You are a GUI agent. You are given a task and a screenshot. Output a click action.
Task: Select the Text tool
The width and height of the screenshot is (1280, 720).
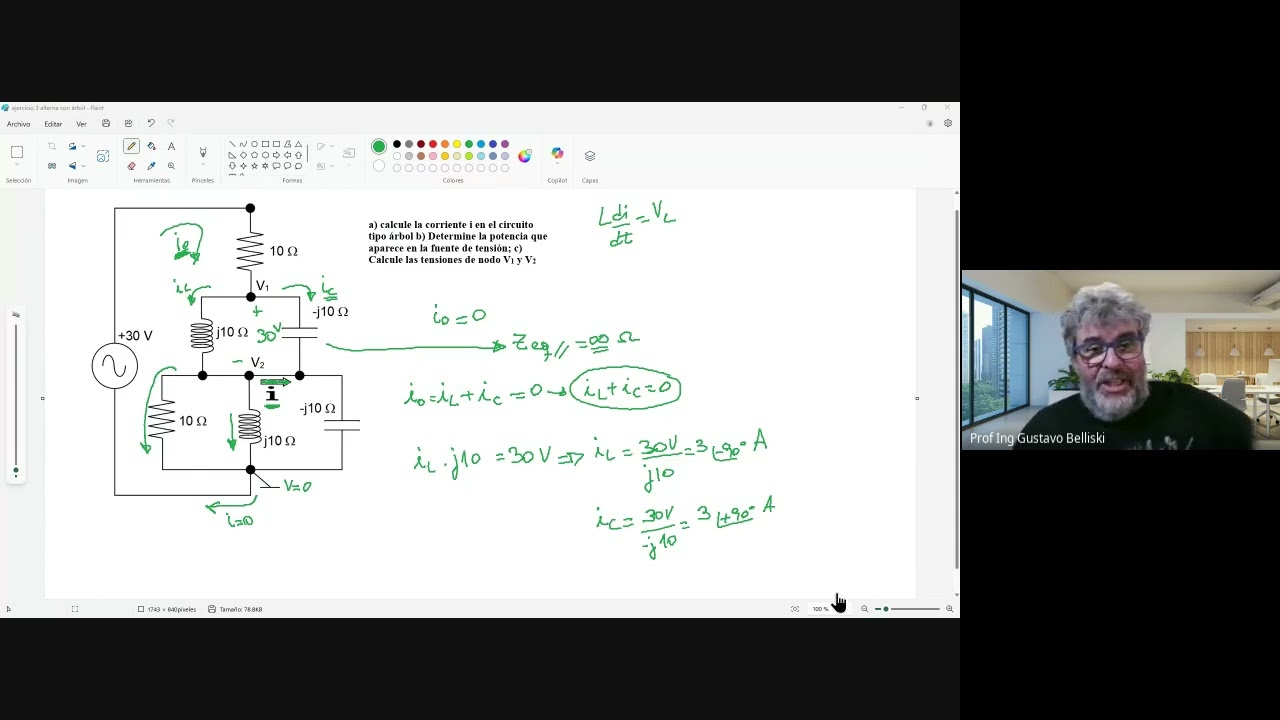click(171, 146)
